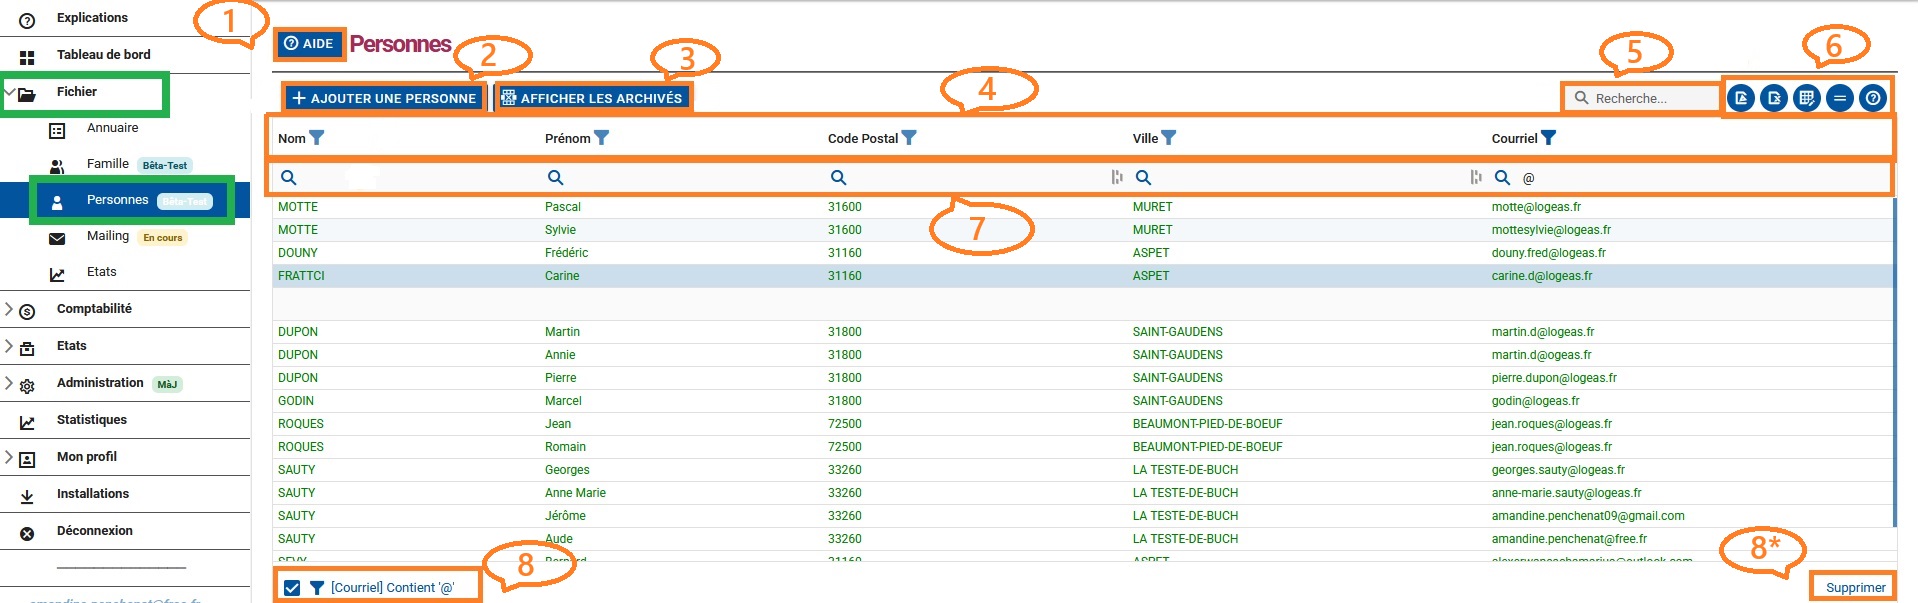The height and width of the screenshot is (603, 1918).
Task: Click the row density equals-sign icon
Action: (1839, 98)
